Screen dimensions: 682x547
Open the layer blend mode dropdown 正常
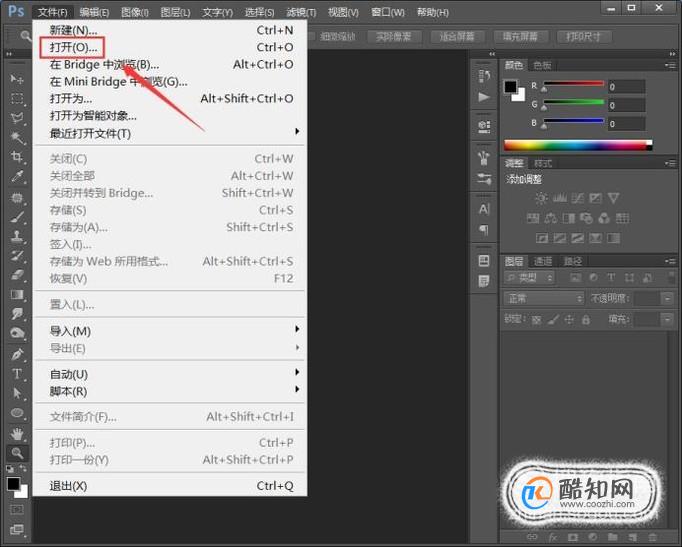[x=544, y=298]
